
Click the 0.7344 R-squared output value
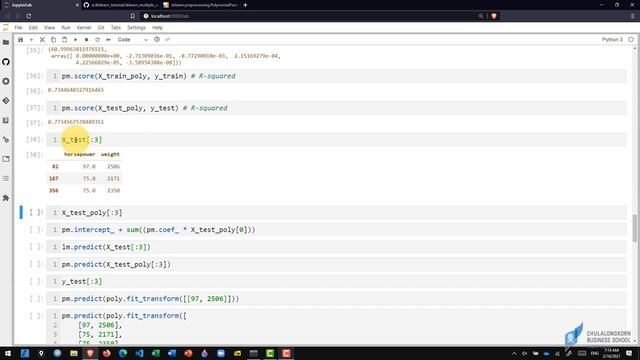pos(76,90)
